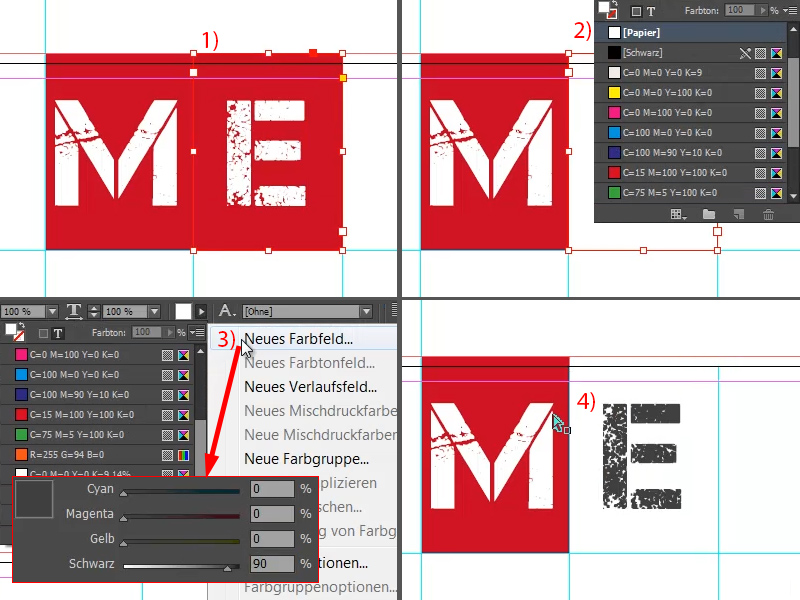Click the scroll-up arrow of the R=255 swatches panel
This screenshot has height=600, width=800.
(201, 352)
